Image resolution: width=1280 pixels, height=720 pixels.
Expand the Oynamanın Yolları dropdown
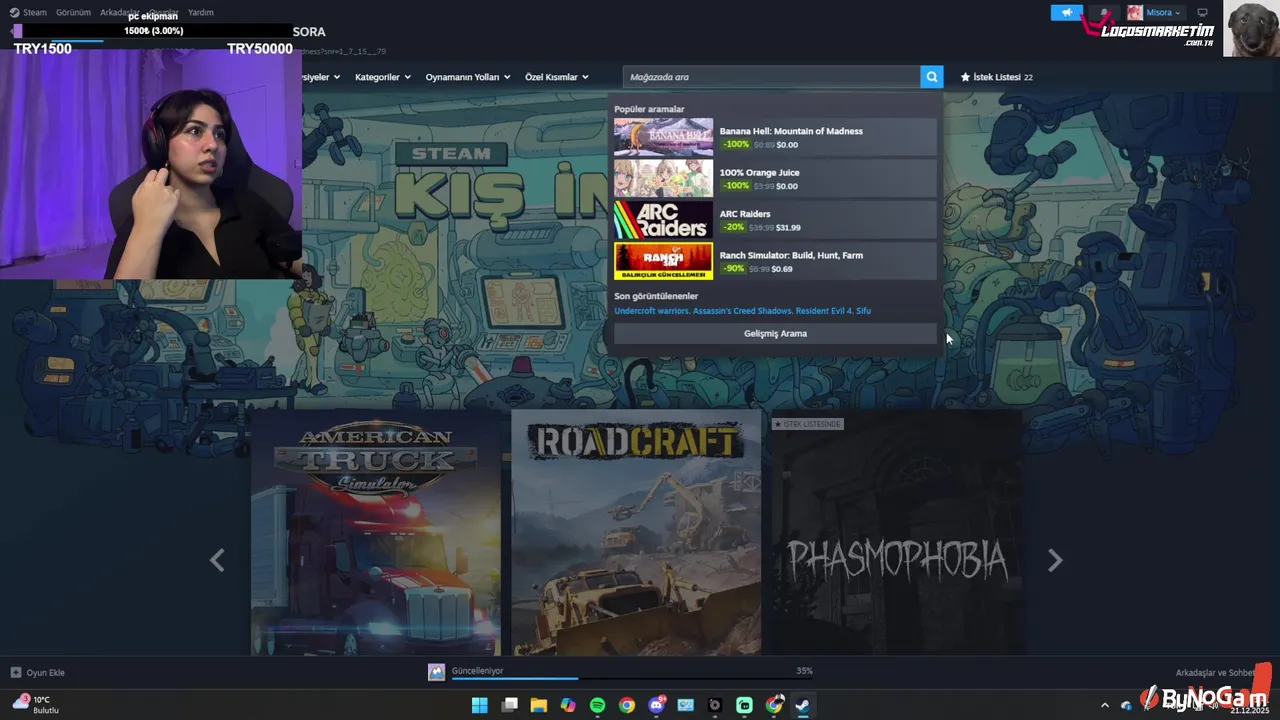click(x=468, y=77)
